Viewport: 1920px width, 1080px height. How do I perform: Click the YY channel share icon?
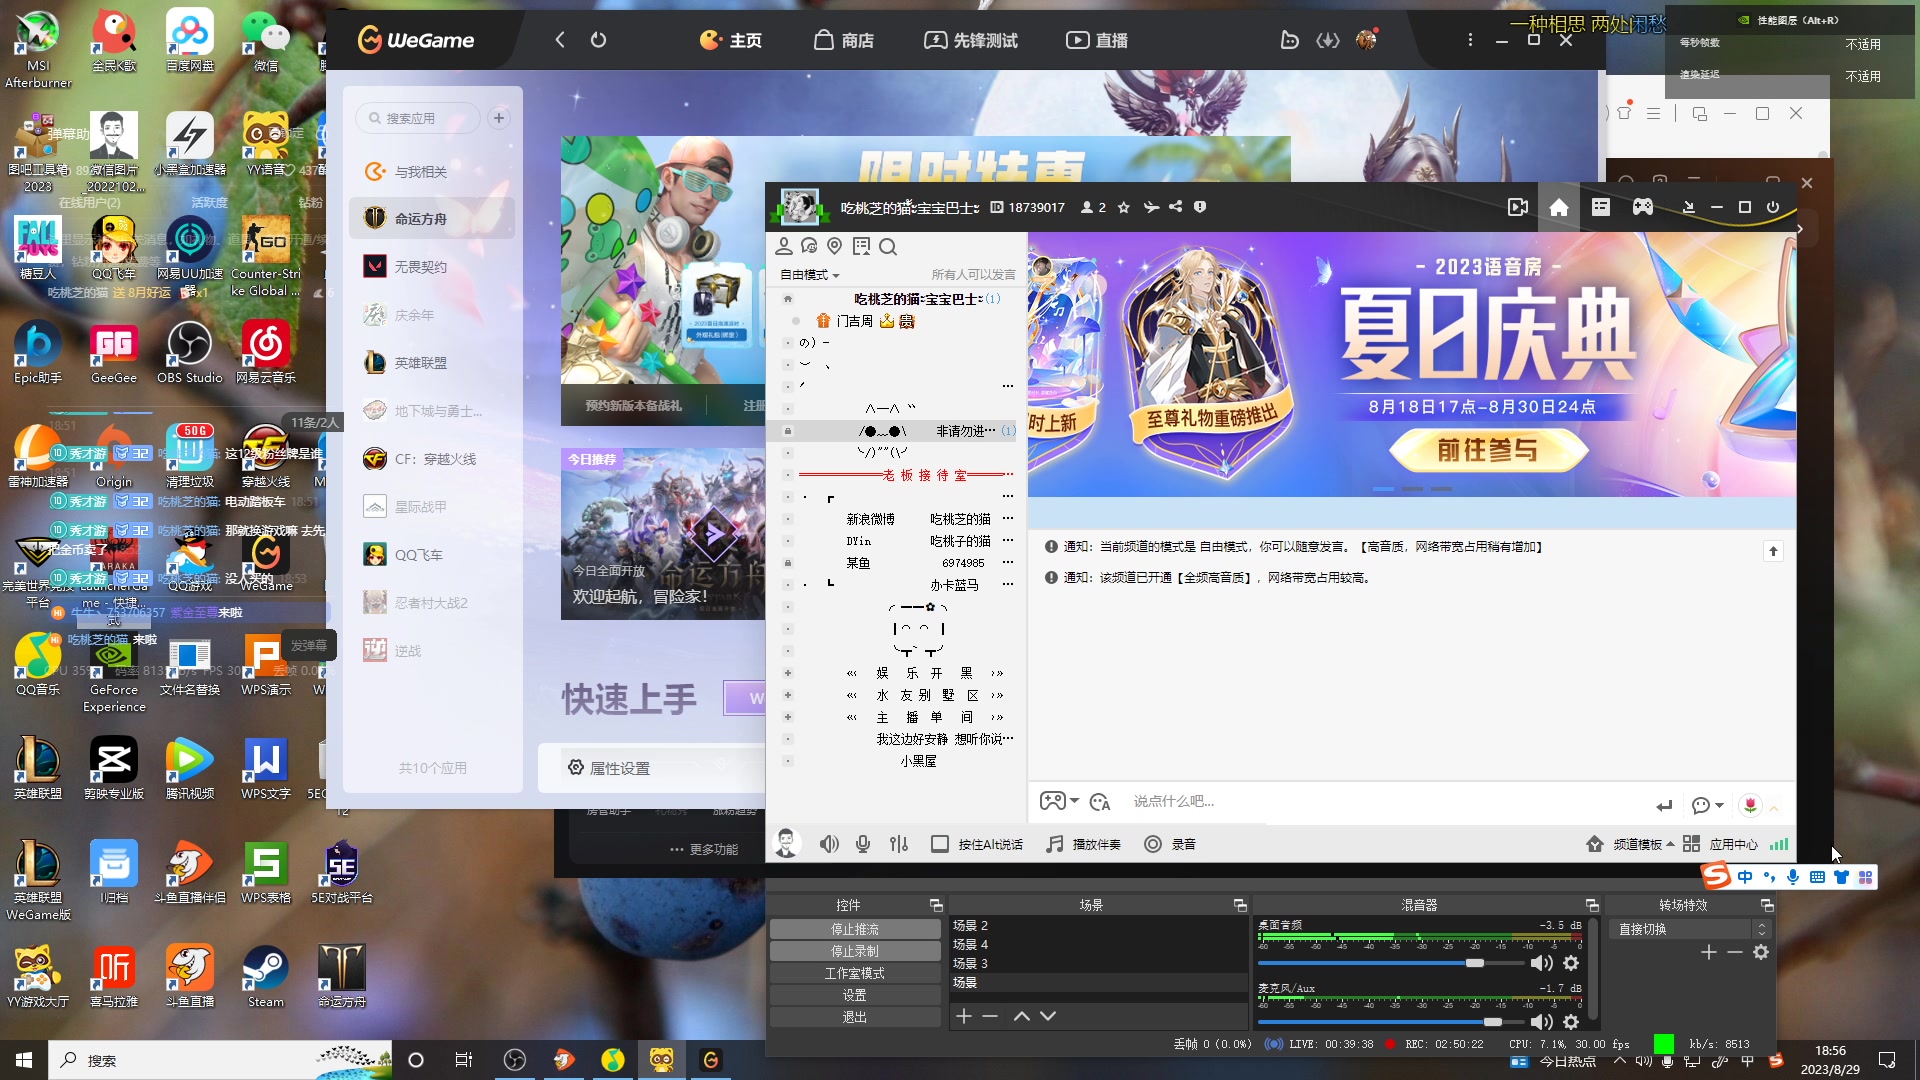click(x=1176, y=207)
